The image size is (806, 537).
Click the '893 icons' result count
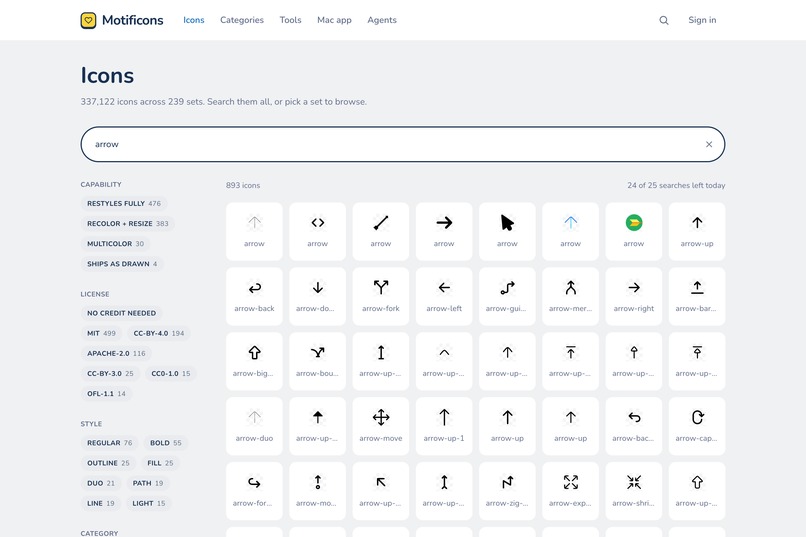pos(243,186)
